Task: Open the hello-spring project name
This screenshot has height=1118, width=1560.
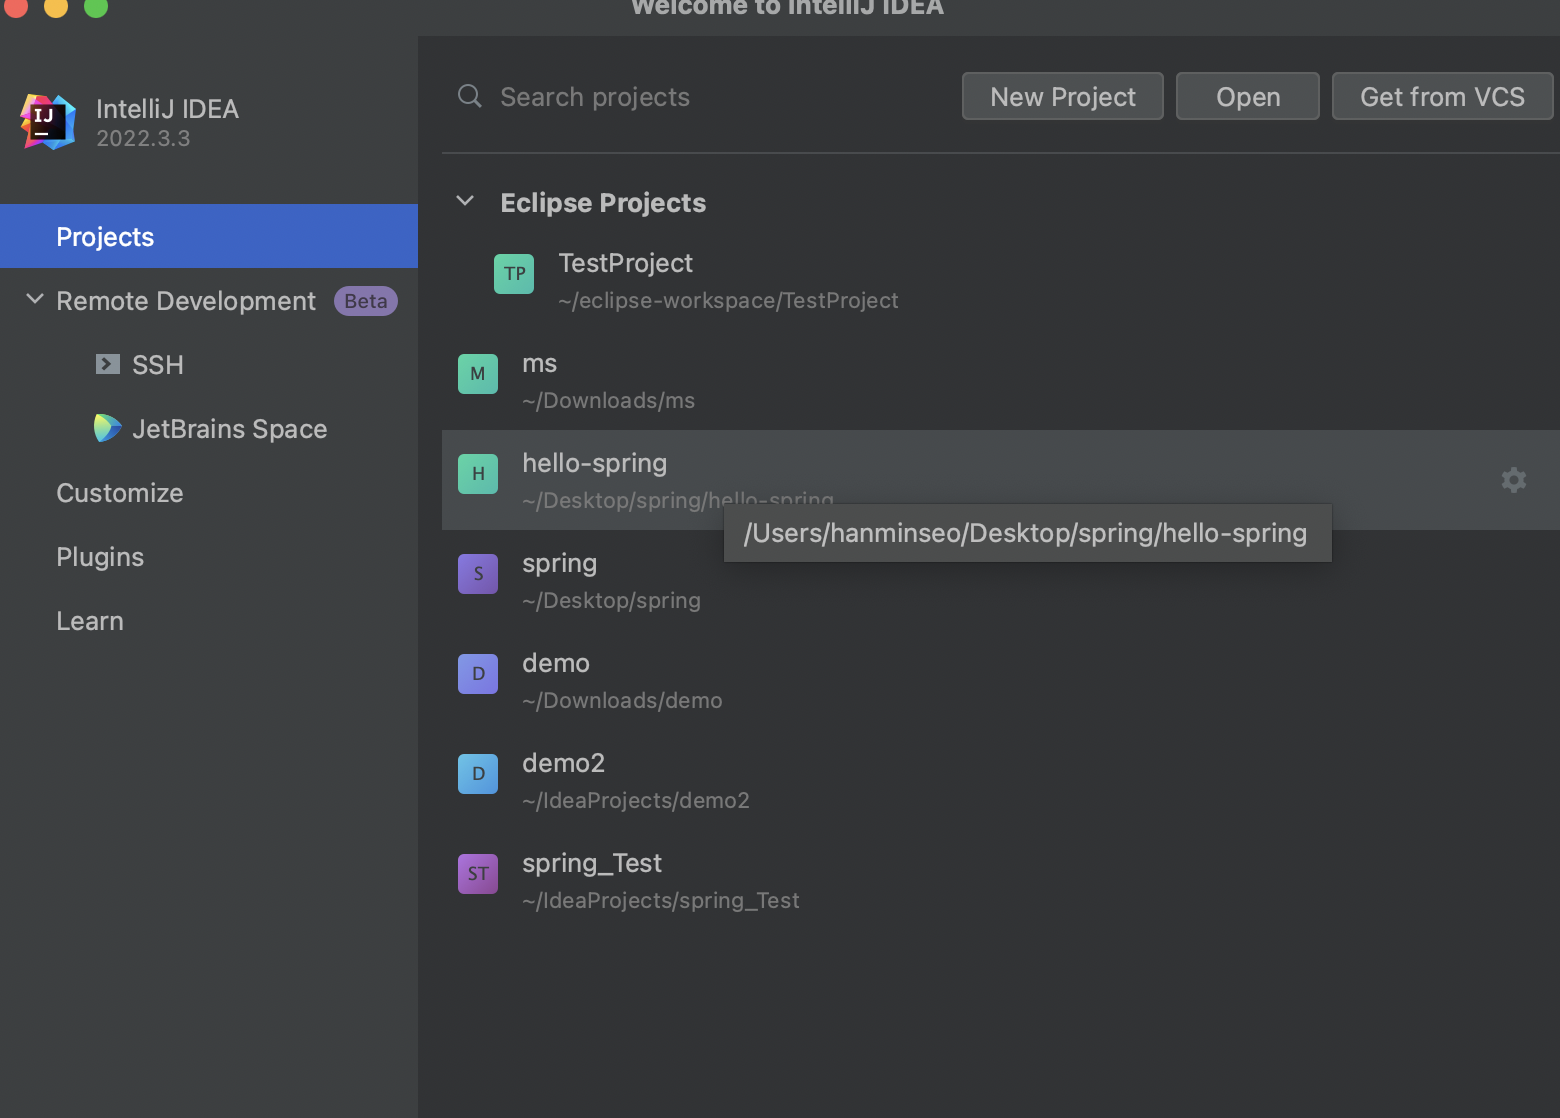Action: (595, 463)
